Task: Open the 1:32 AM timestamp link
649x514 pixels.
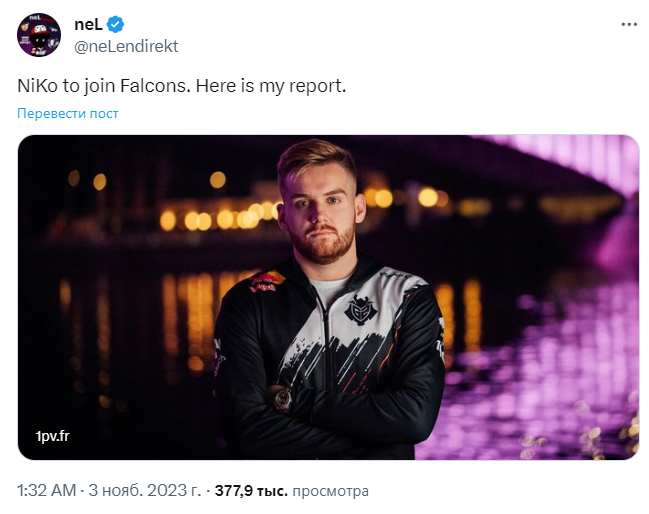Action: (x=46, y=491)
